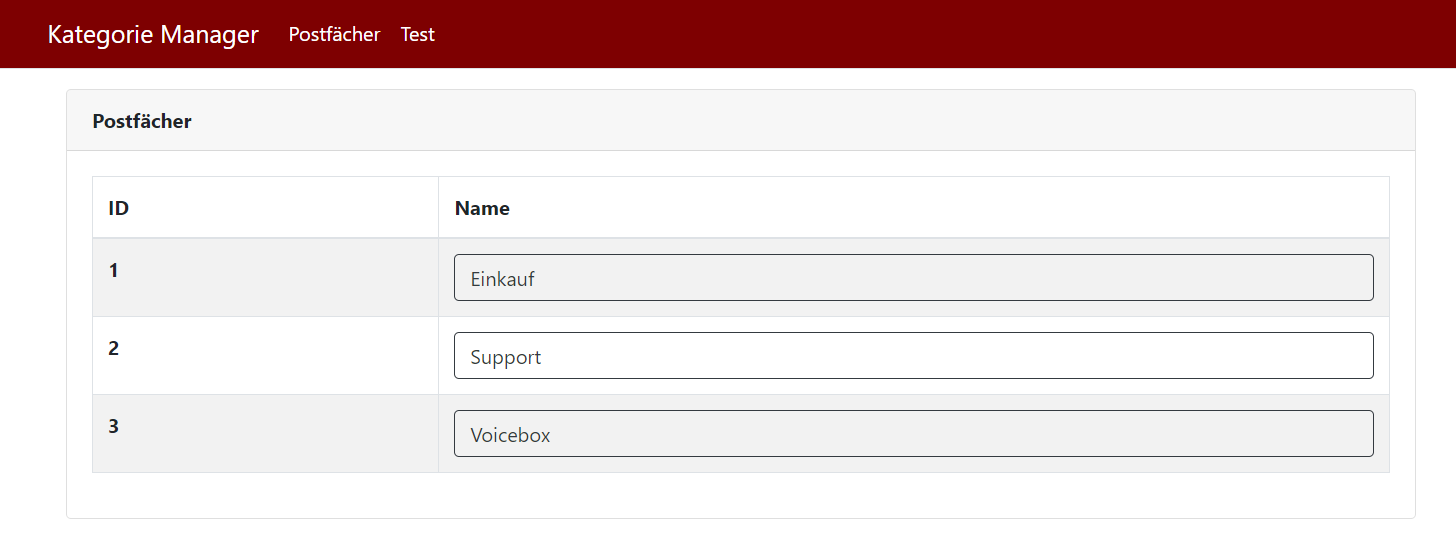Click the blank page background outside the card

[32, 300]
